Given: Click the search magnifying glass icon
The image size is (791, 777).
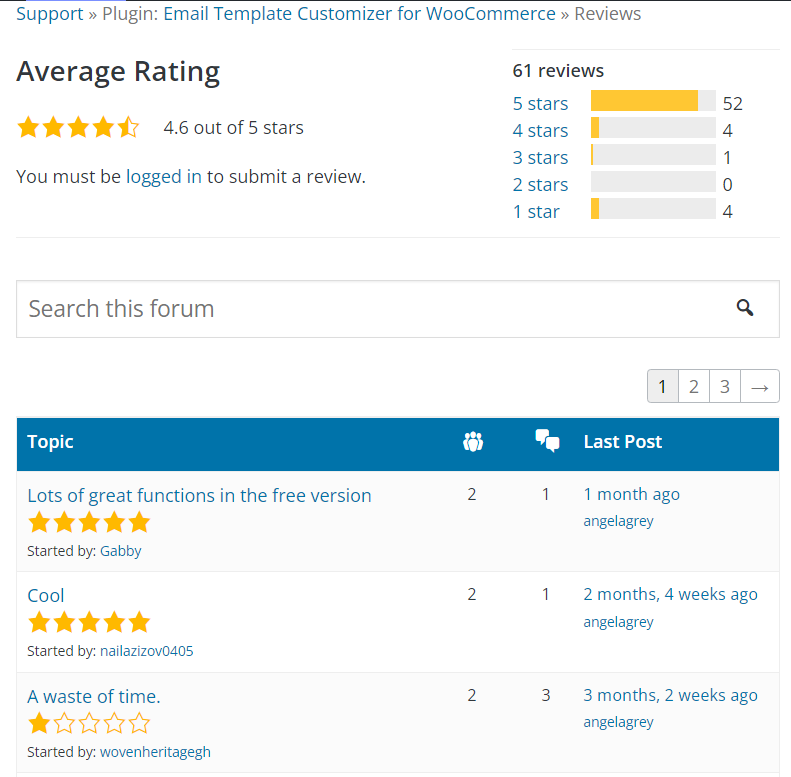Looking at the screenshot, I should point(744,308).
